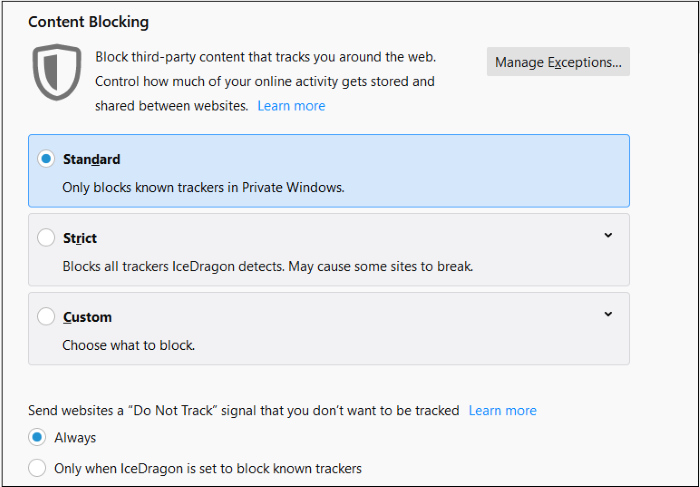Click the Always option label text
Viewport: 700px width, 487px height.
tap(75, 438)
